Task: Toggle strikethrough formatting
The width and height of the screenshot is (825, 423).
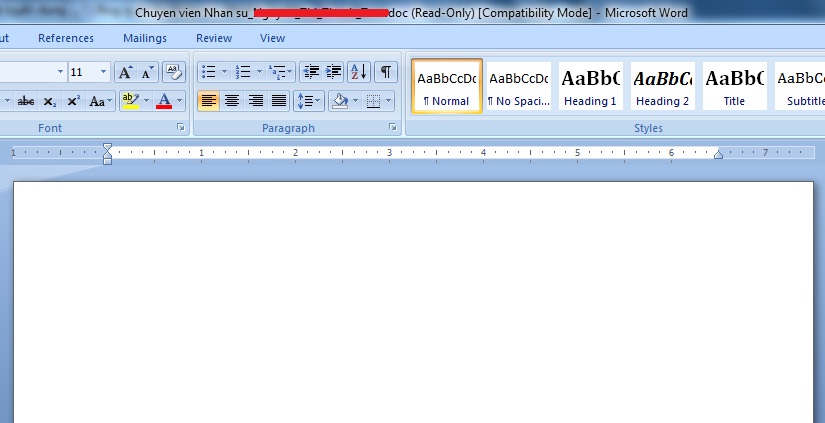Action: coord(26,101)
